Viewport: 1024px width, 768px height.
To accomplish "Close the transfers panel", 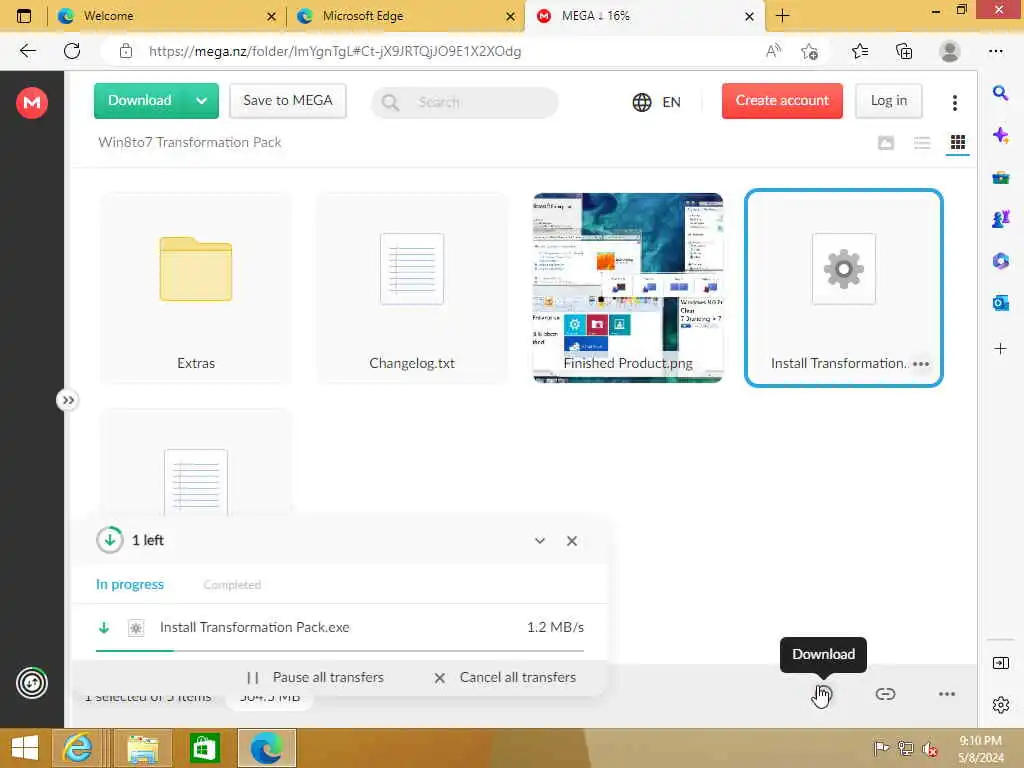I will pyautogui.click(x=571, y=541).
